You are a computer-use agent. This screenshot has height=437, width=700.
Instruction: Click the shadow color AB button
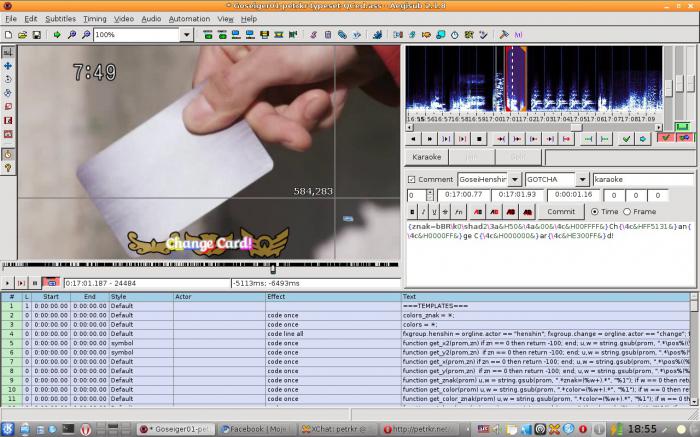527,212
